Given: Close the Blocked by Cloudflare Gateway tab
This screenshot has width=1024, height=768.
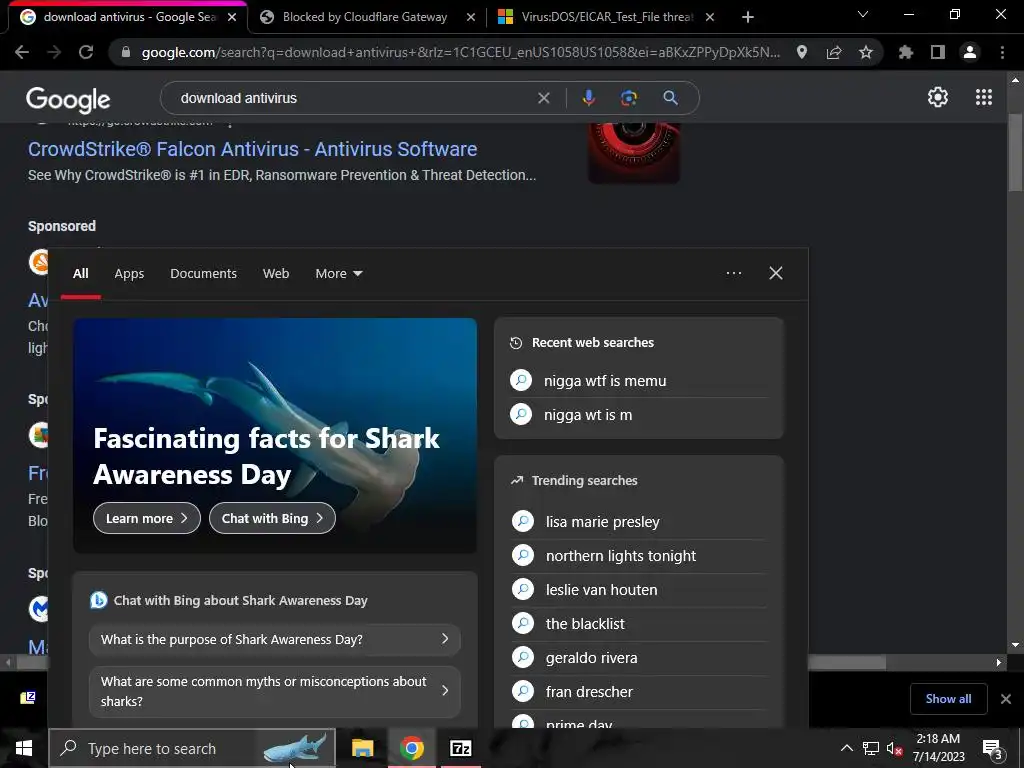Looking at the screenshot, I should click(x=471, y=17).
